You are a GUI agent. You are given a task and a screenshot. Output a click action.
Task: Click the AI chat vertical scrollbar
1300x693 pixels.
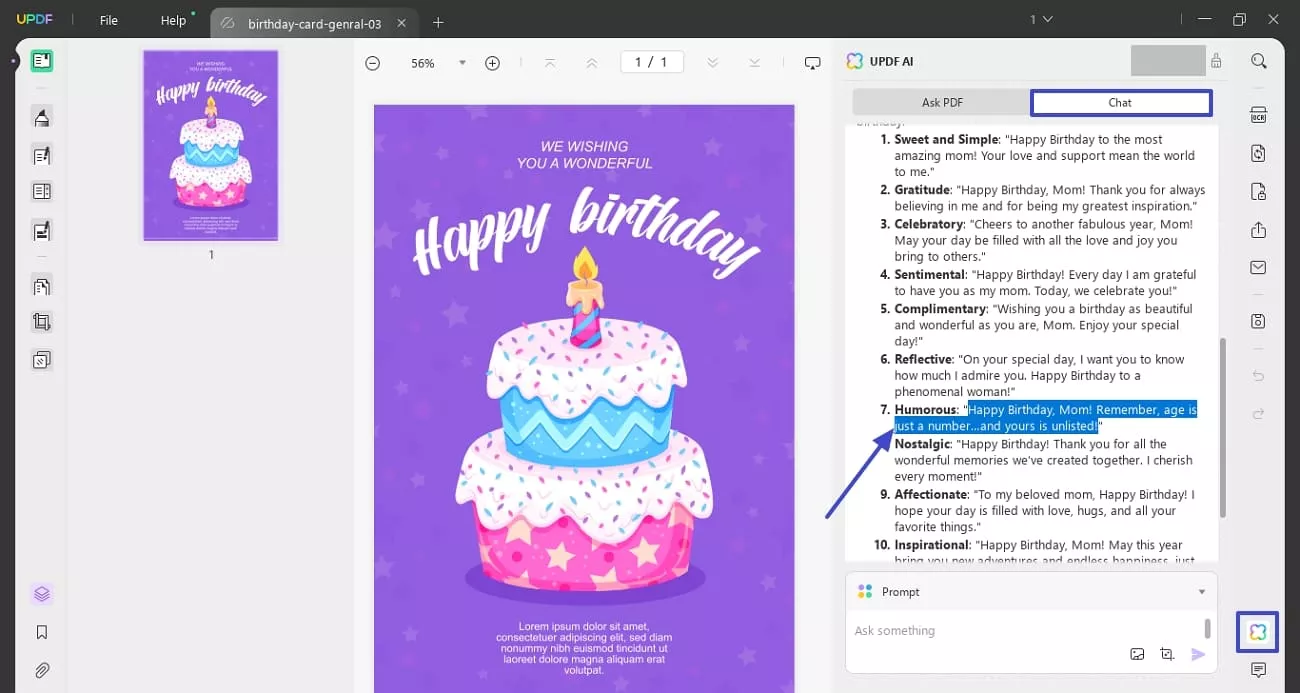tap(1221, 427)
